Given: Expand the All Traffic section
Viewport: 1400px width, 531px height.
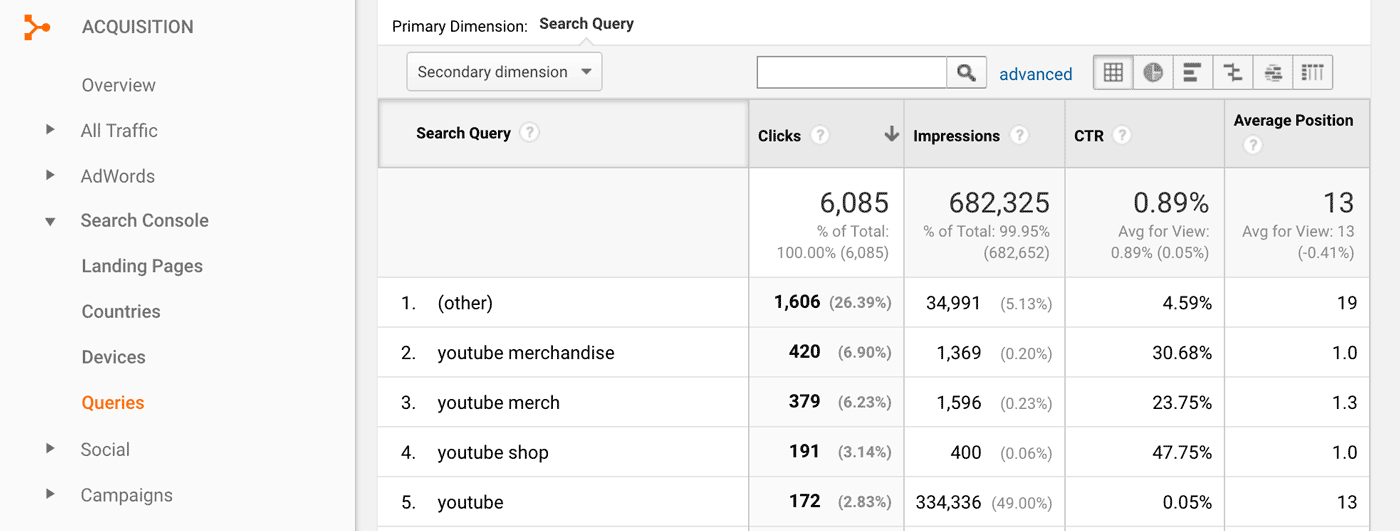Looking at the screenshot, I should coord(50,130).
